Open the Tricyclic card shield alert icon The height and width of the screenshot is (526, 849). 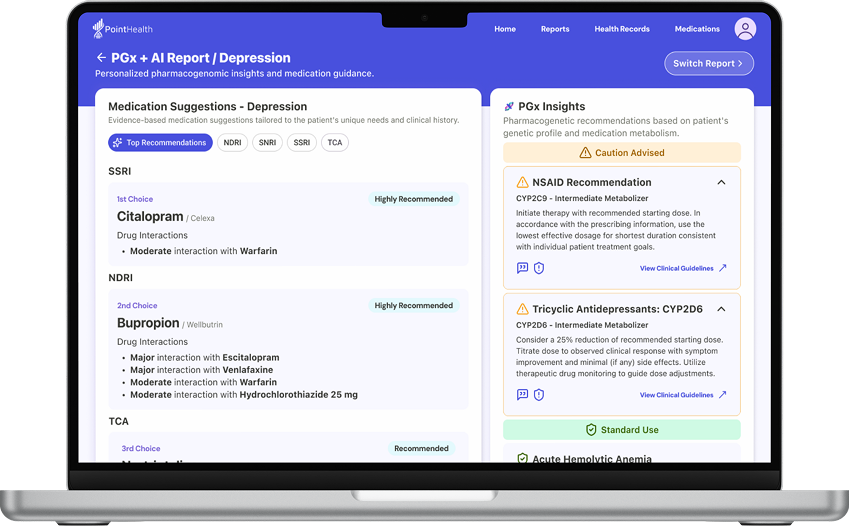click(x=539, y=394)
